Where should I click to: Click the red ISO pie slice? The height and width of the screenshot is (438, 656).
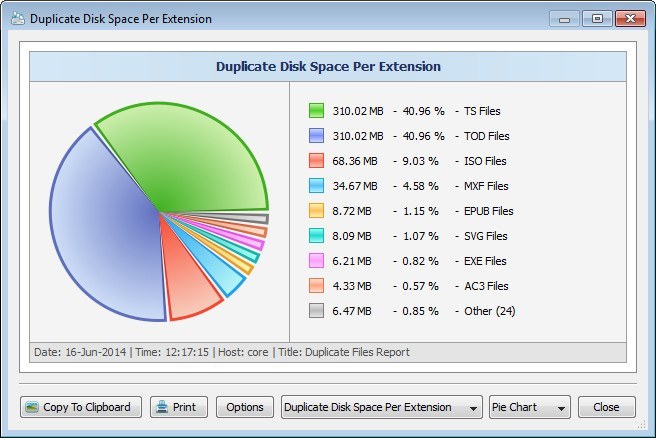click(x=190, y=285)
